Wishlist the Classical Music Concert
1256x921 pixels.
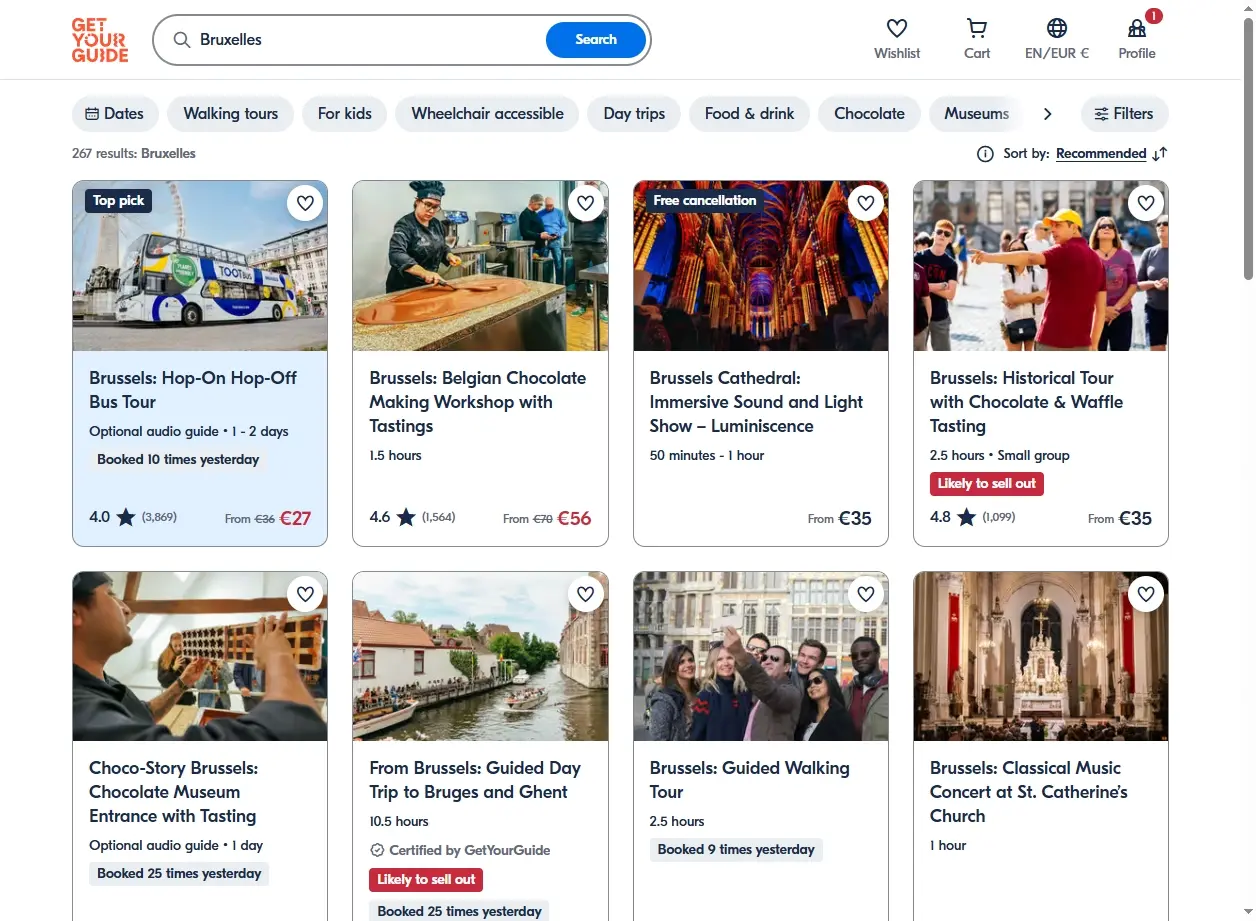1145,594
